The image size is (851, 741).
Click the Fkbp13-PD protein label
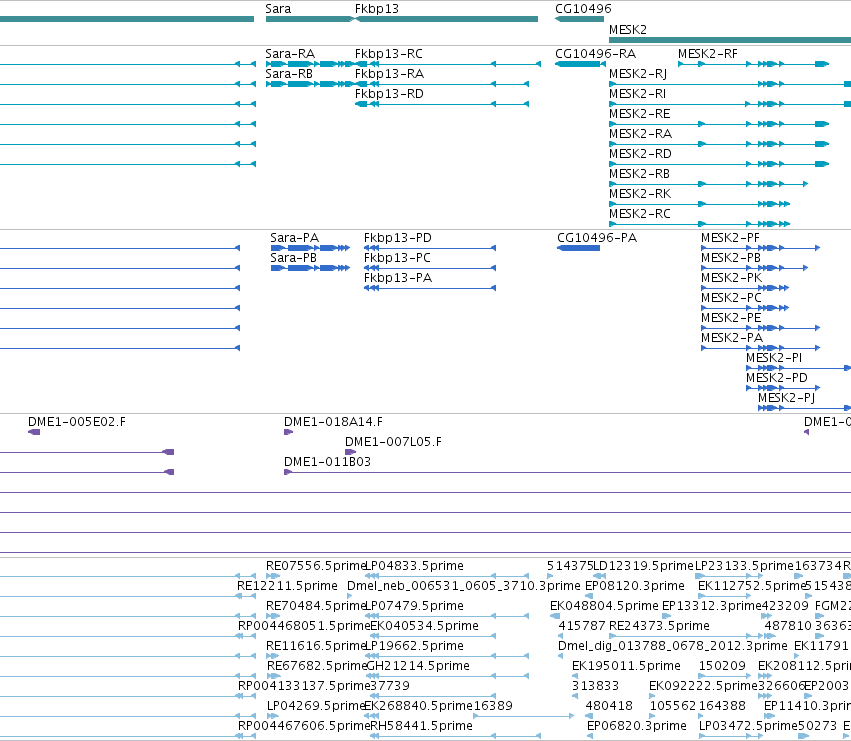(x=398, y=238)
